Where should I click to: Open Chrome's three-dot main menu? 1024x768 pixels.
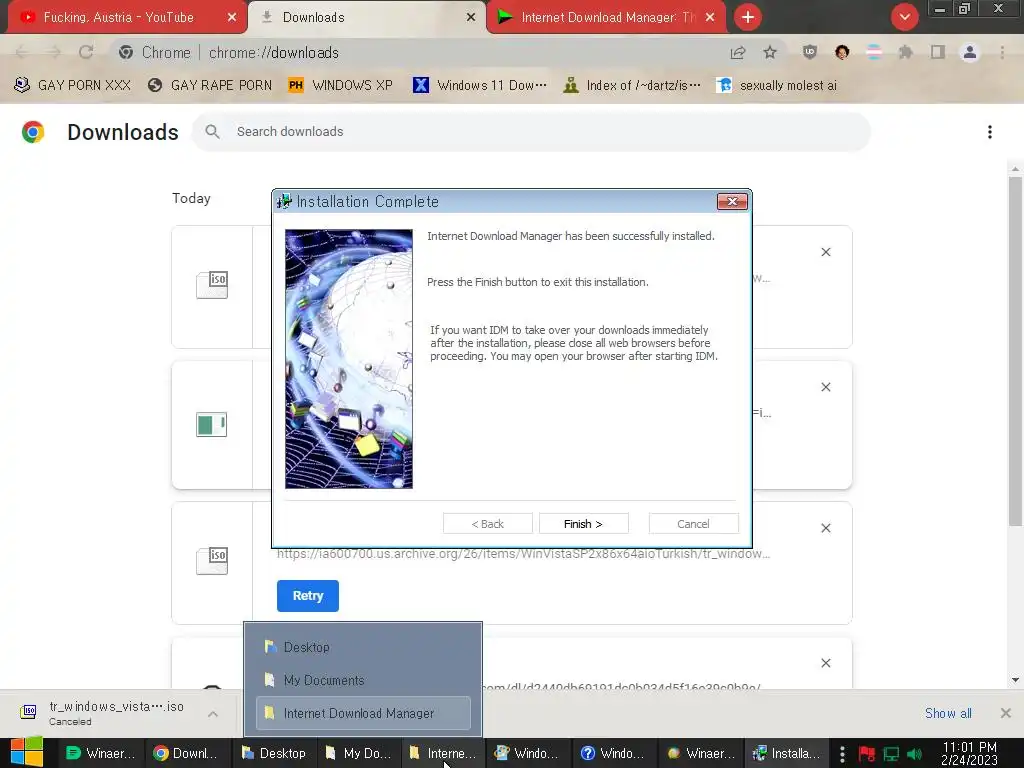coord(1002,52)
